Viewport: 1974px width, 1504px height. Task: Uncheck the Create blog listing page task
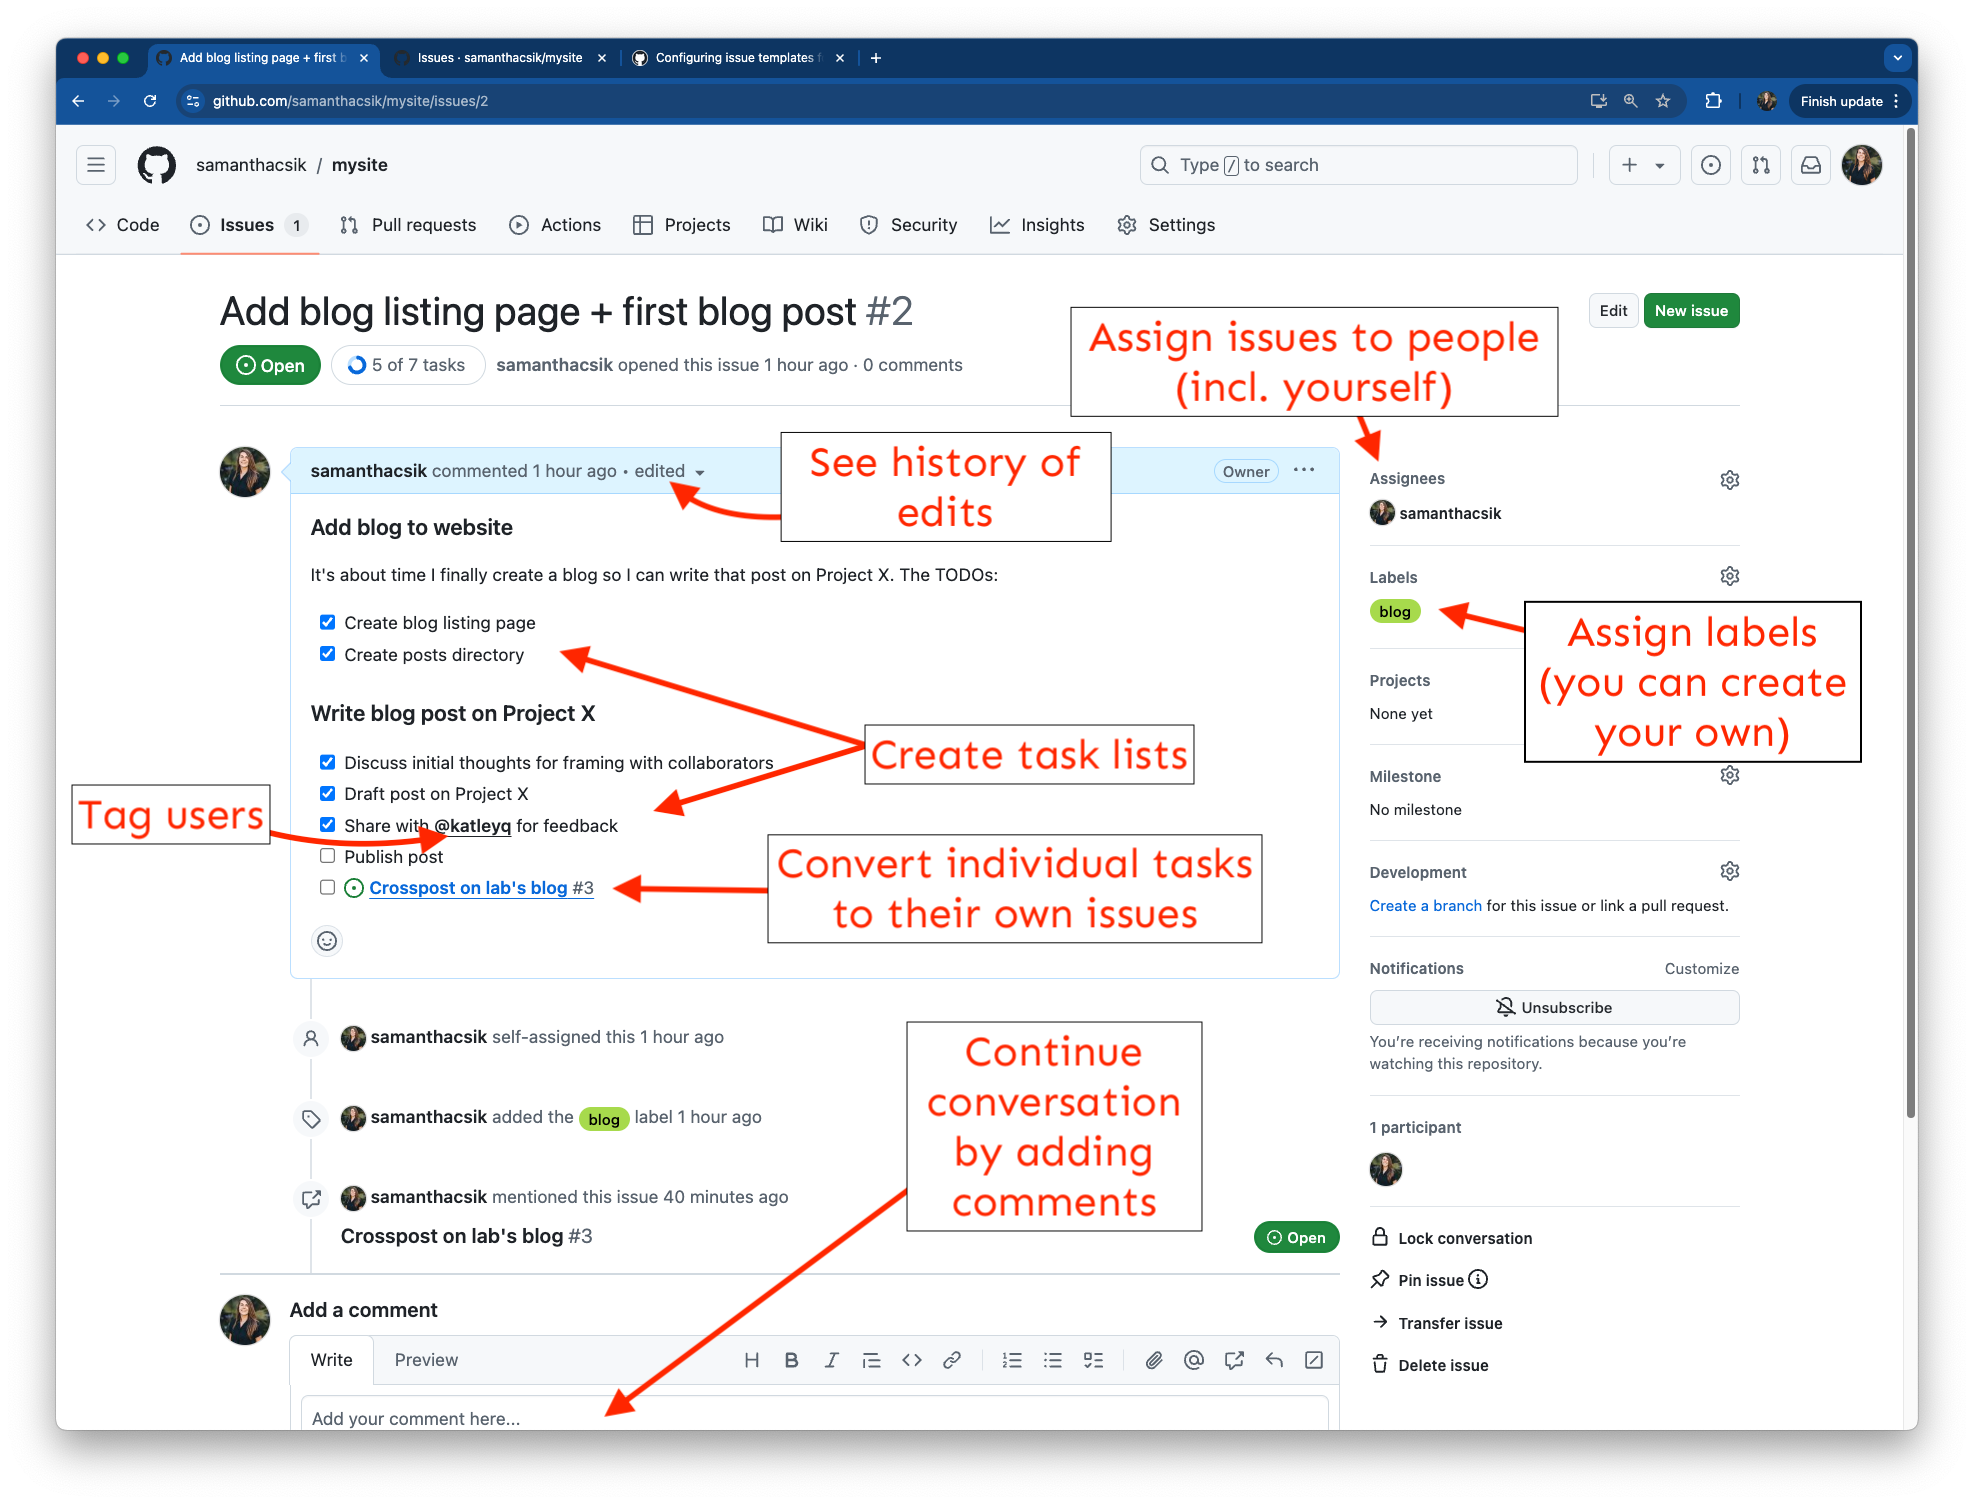click(327, 622)
